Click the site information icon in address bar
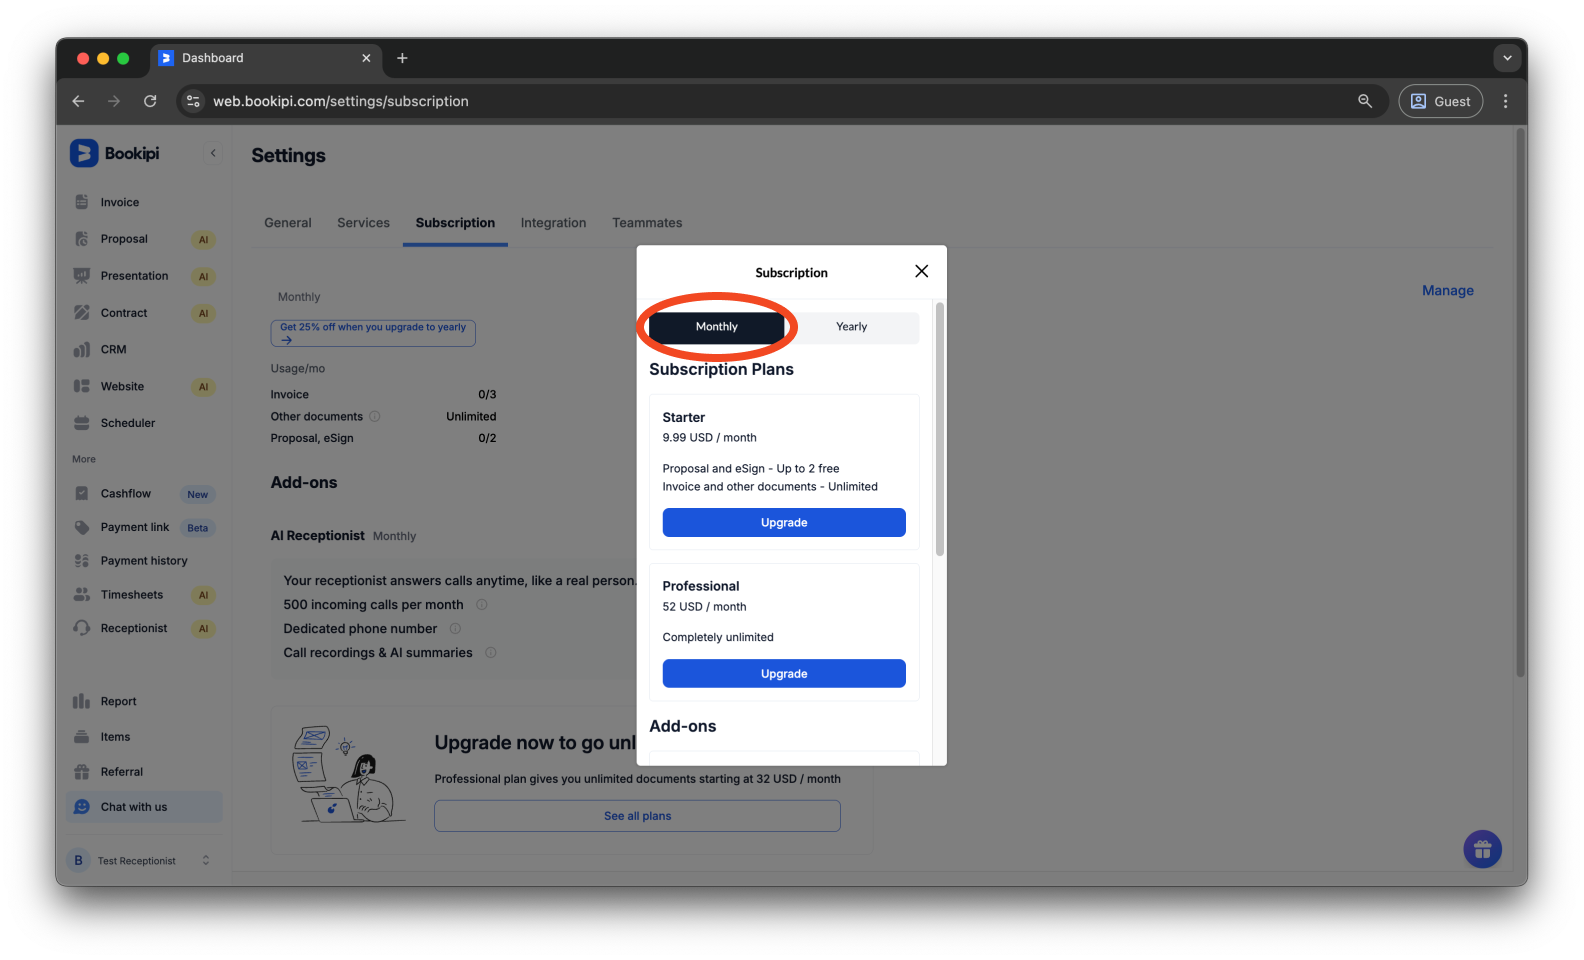Screen dimensions: 1584x960 pyautogui.click(x=194, y=101)
